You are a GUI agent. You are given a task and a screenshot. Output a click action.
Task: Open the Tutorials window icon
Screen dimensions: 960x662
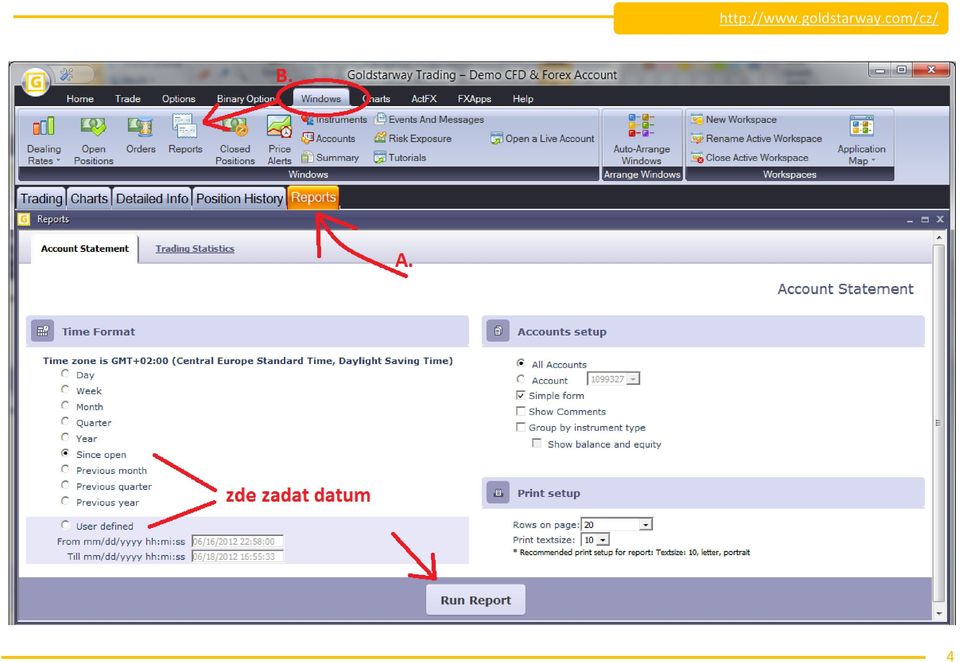pyautogui.click(x=380, y=157)
